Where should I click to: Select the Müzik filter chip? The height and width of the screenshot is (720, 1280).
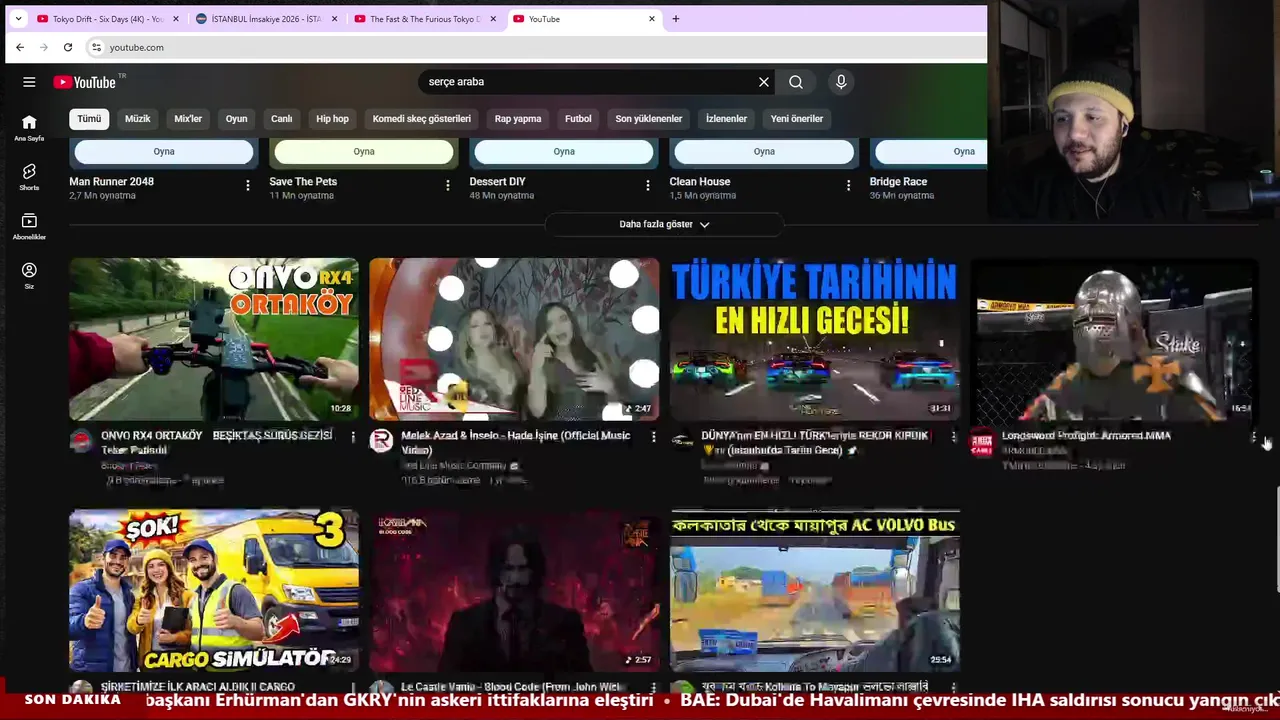[137, 119]
